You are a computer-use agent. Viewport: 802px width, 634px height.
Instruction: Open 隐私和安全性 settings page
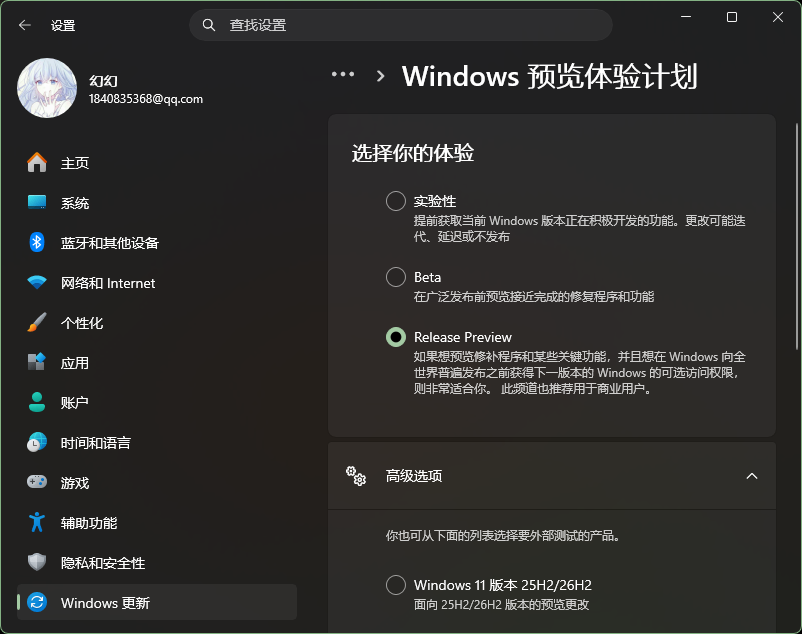[x=157, y=562]
